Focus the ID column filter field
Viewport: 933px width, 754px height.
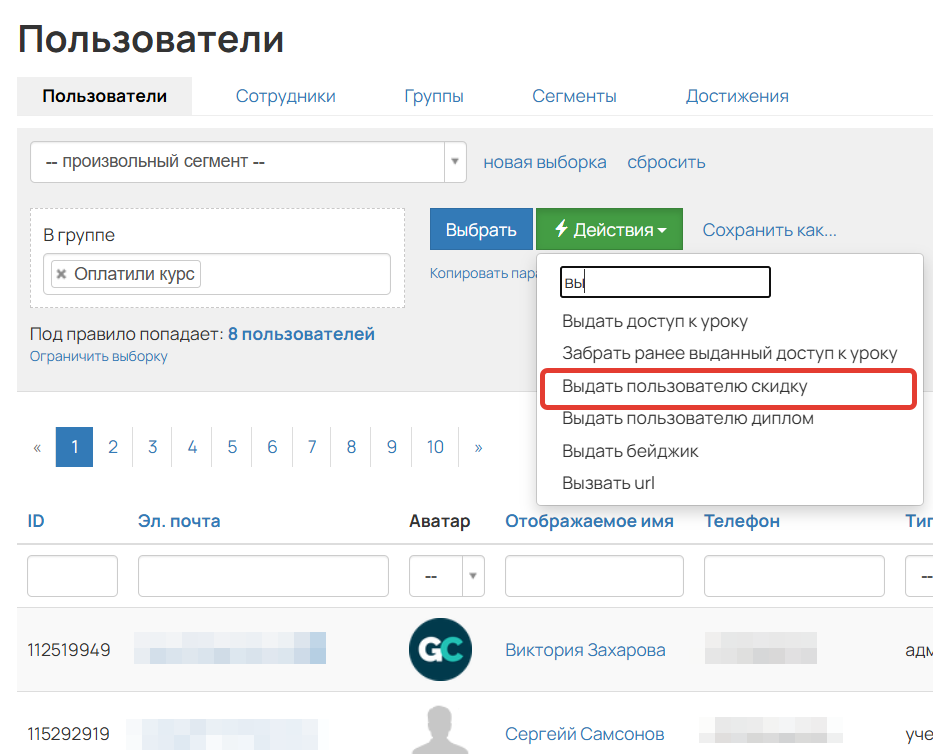coord(73,576)
